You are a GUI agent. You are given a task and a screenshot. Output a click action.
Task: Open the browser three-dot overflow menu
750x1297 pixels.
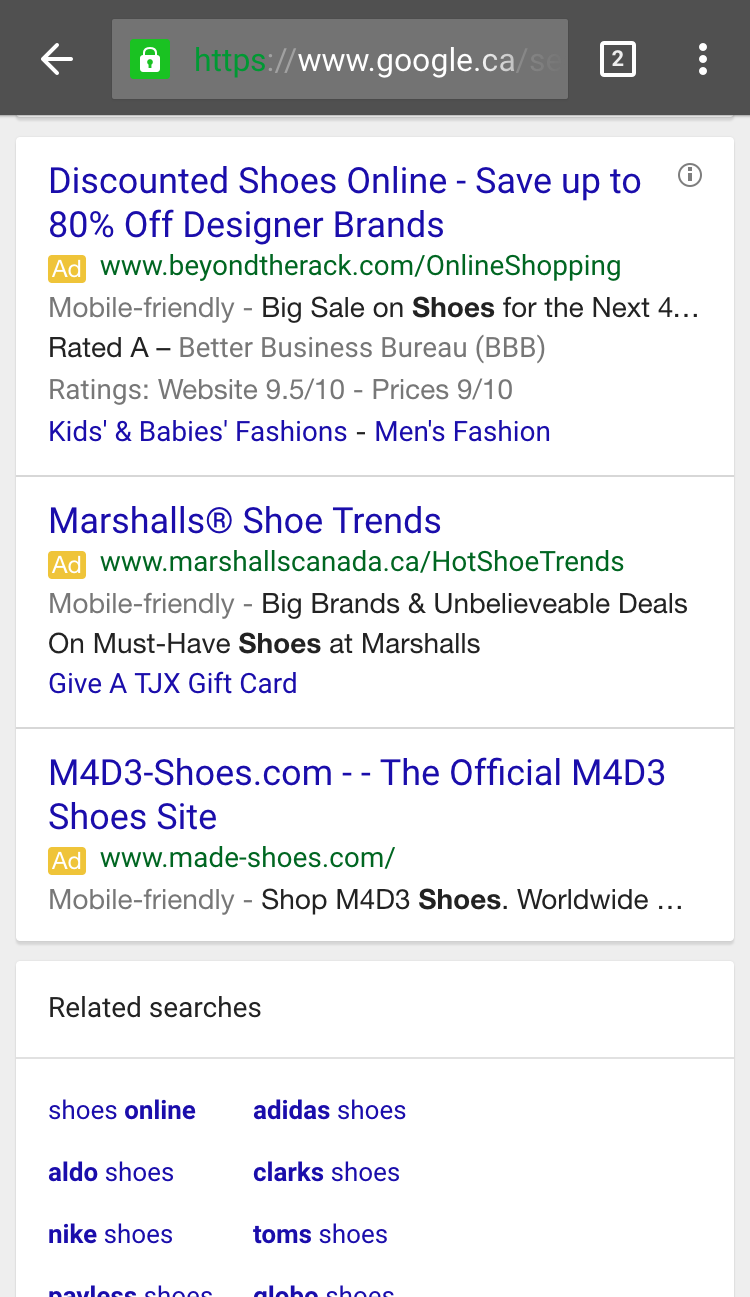[703, 60]
